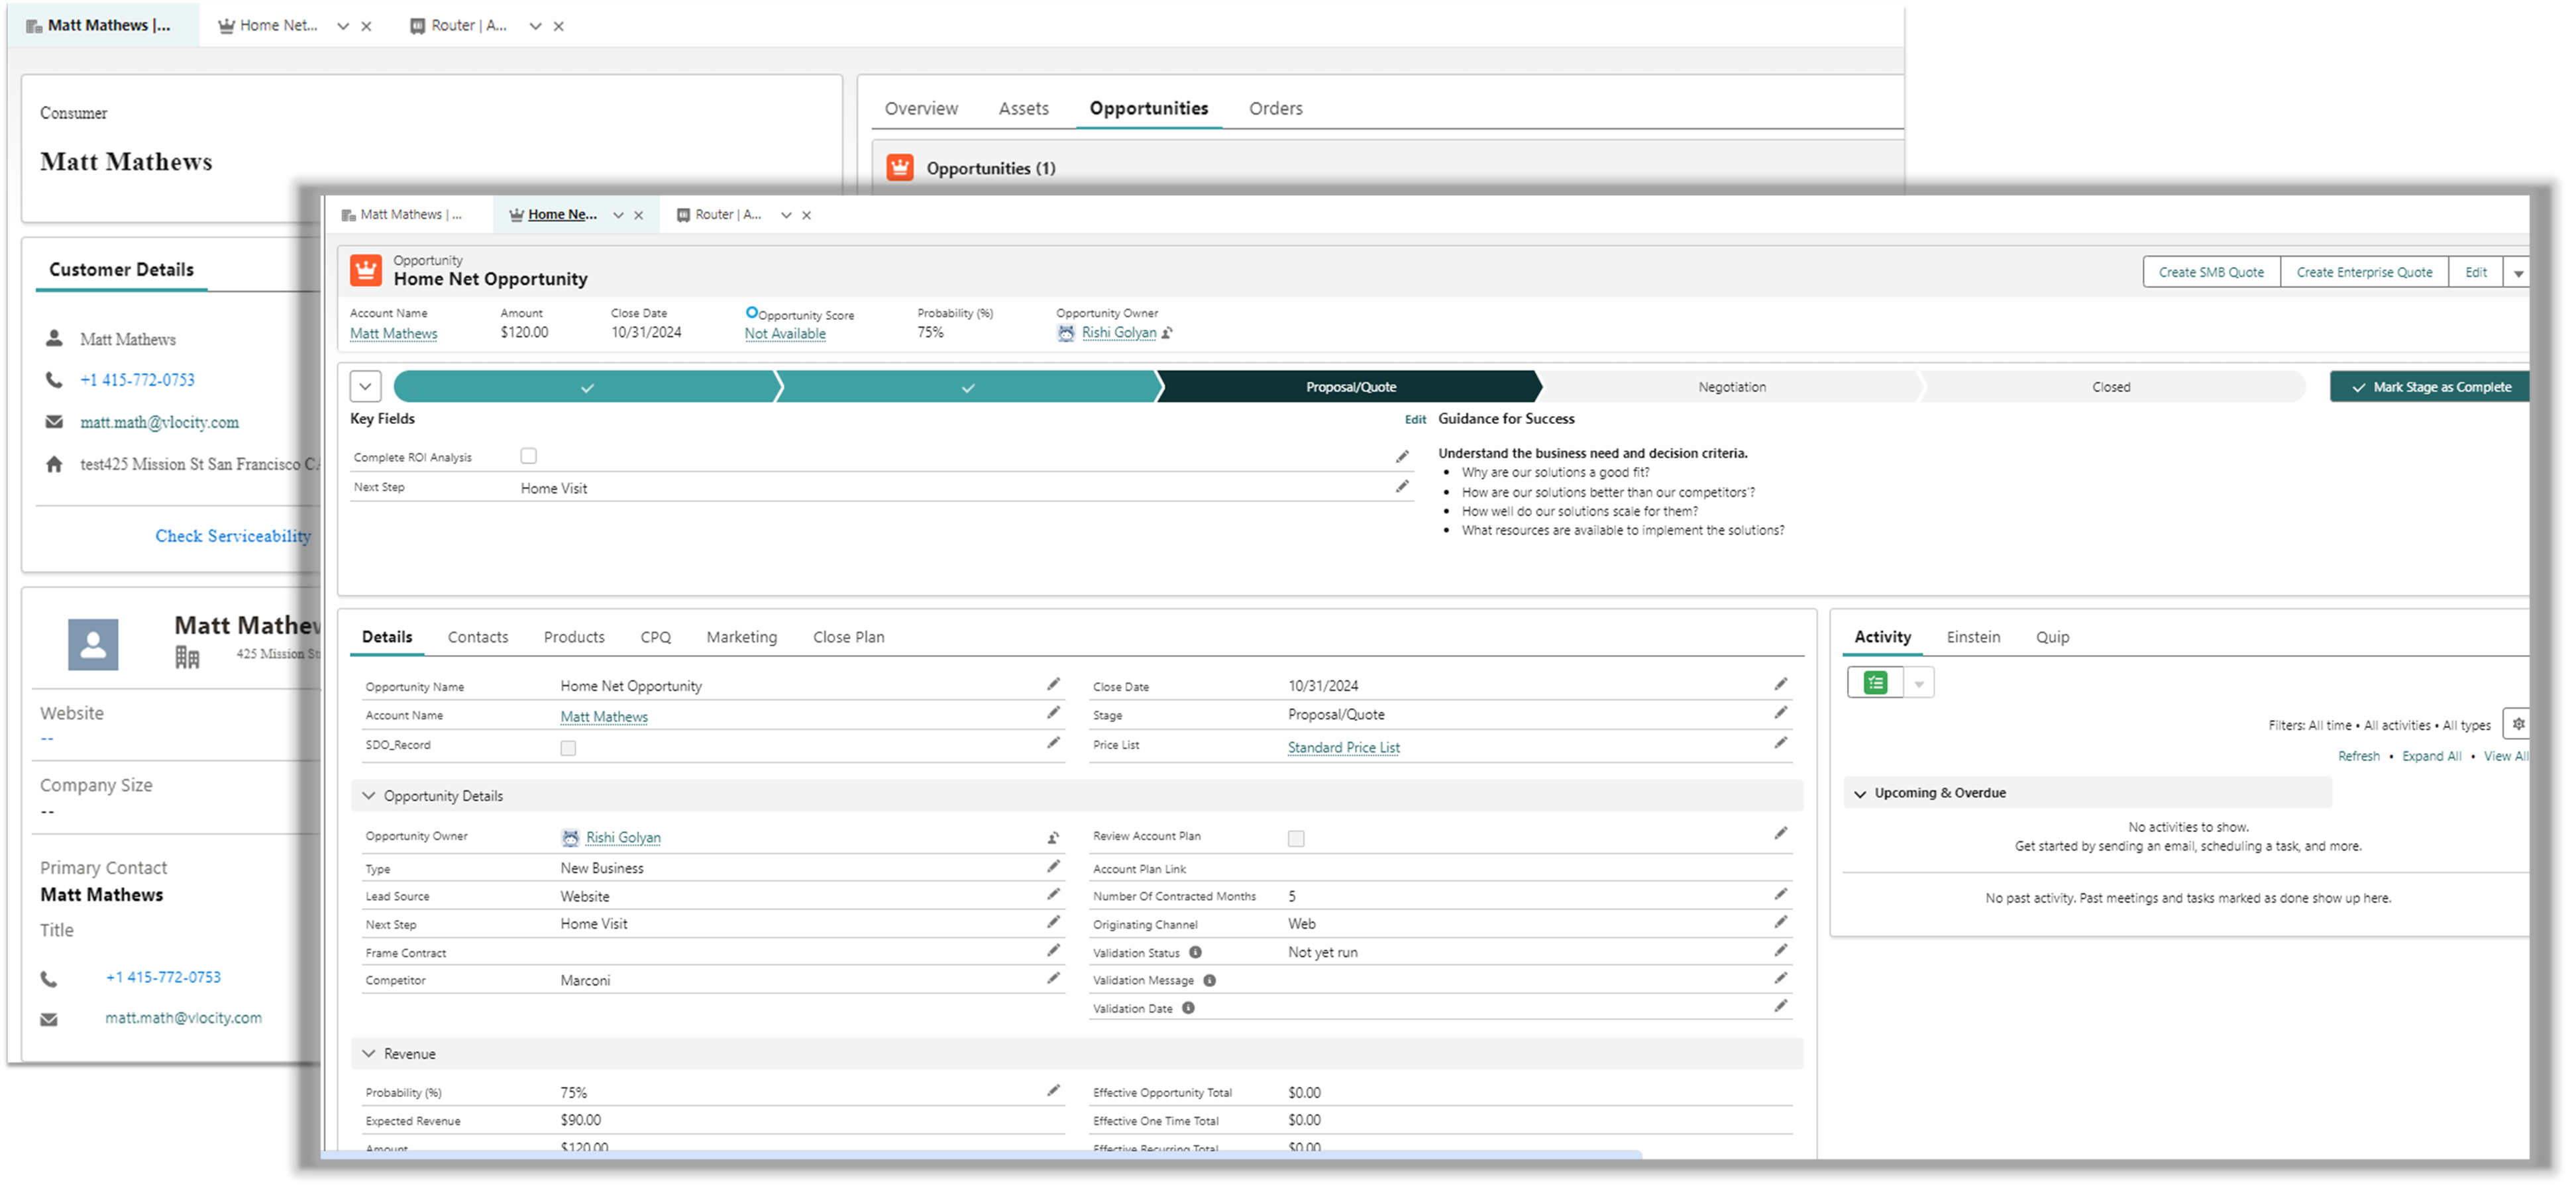Click the pencil icon for Next Step key field

pos(1402,487)
